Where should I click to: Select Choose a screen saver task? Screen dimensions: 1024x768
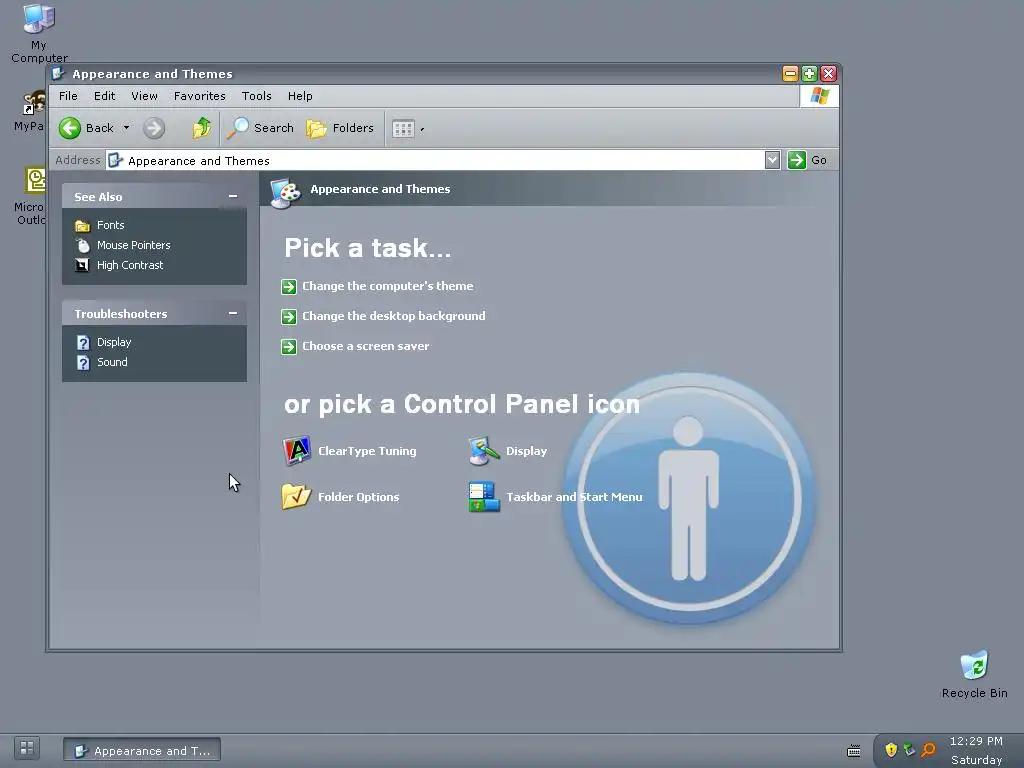(x=366, y=346)
